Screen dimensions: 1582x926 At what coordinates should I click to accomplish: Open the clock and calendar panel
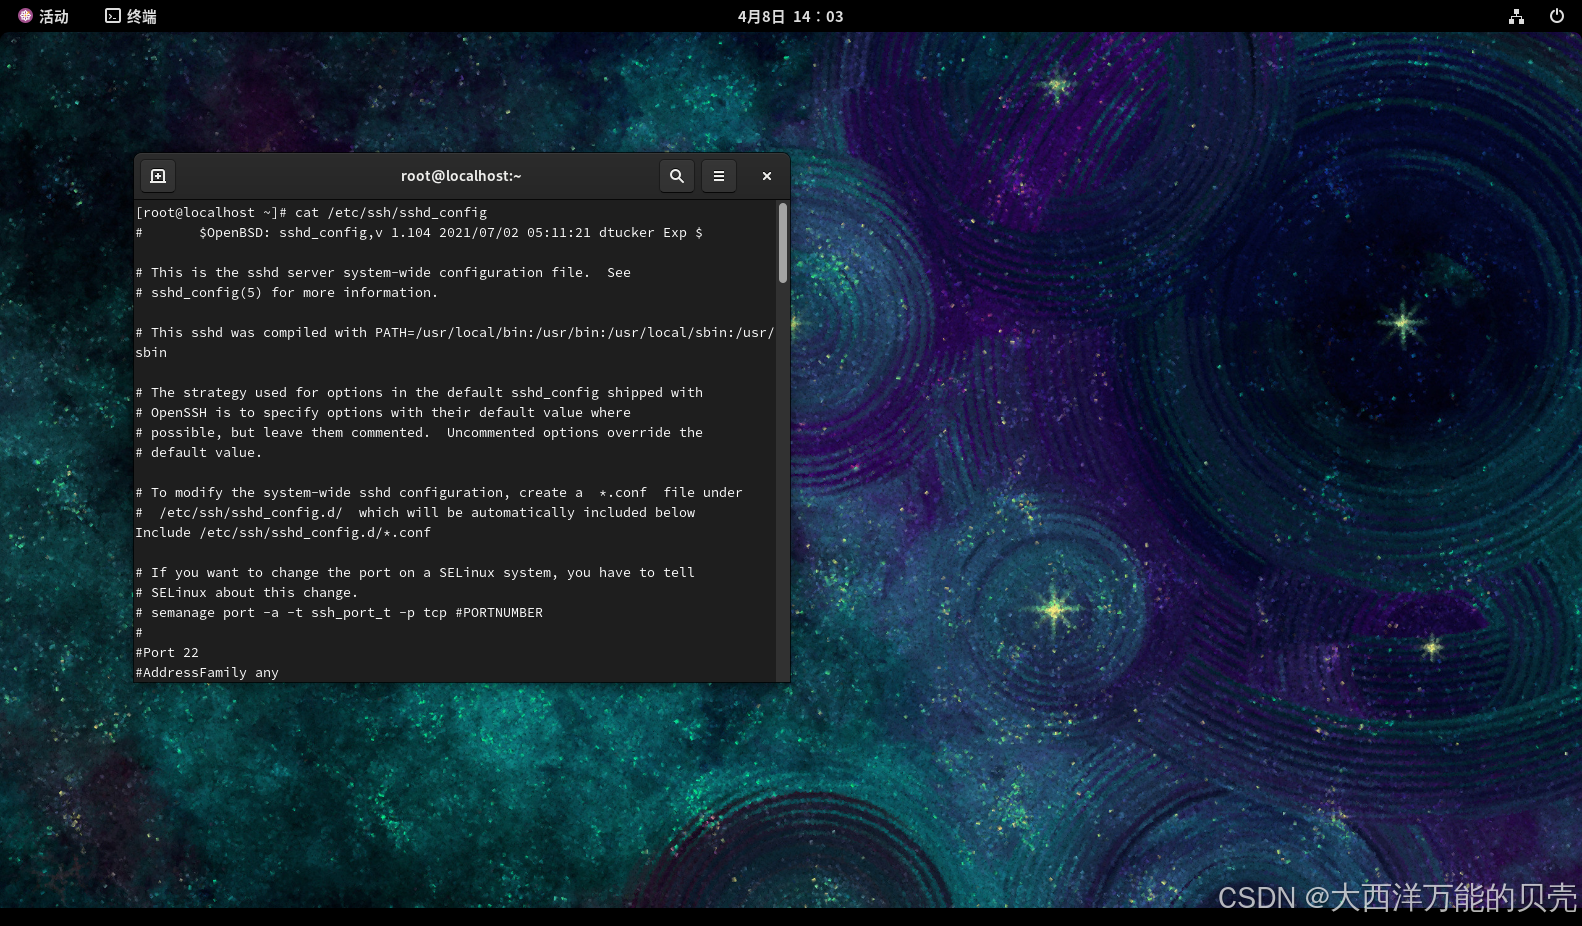[790, 16]
